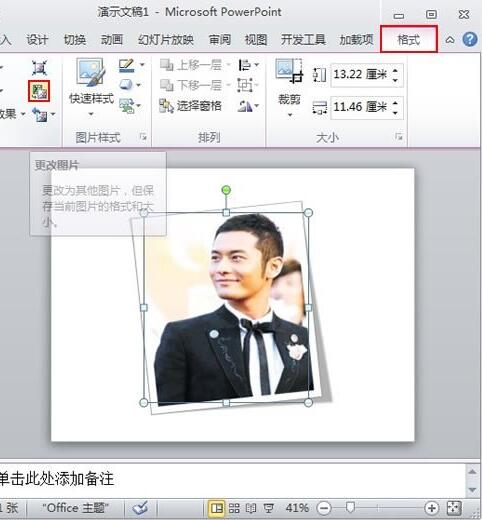Collapse the ribbon with the caret icon
This screenshot has width=482, height=520.
coord(450,40)
